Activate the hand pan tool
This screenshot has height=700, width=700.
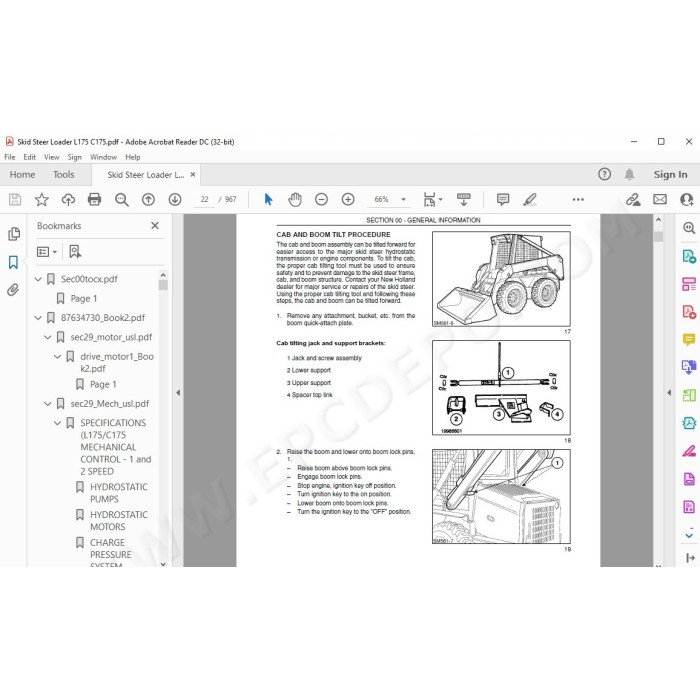[x=295, y=199]
